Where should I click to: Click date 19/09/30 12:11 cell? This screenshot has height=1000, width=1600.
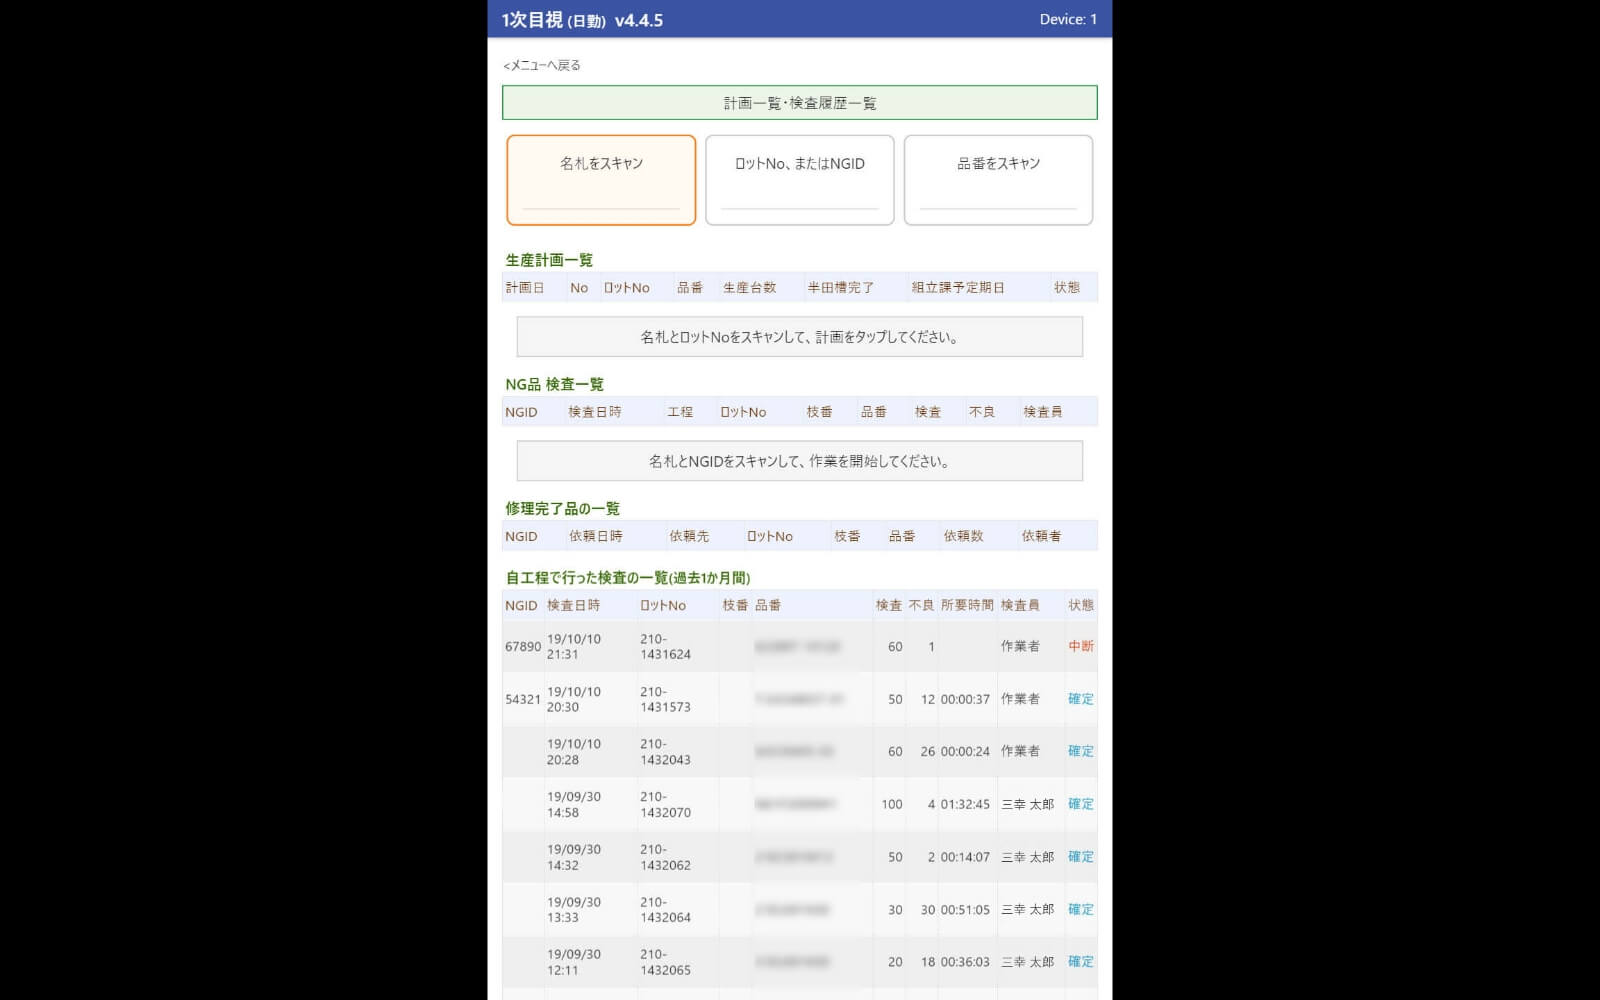point(574,962)
